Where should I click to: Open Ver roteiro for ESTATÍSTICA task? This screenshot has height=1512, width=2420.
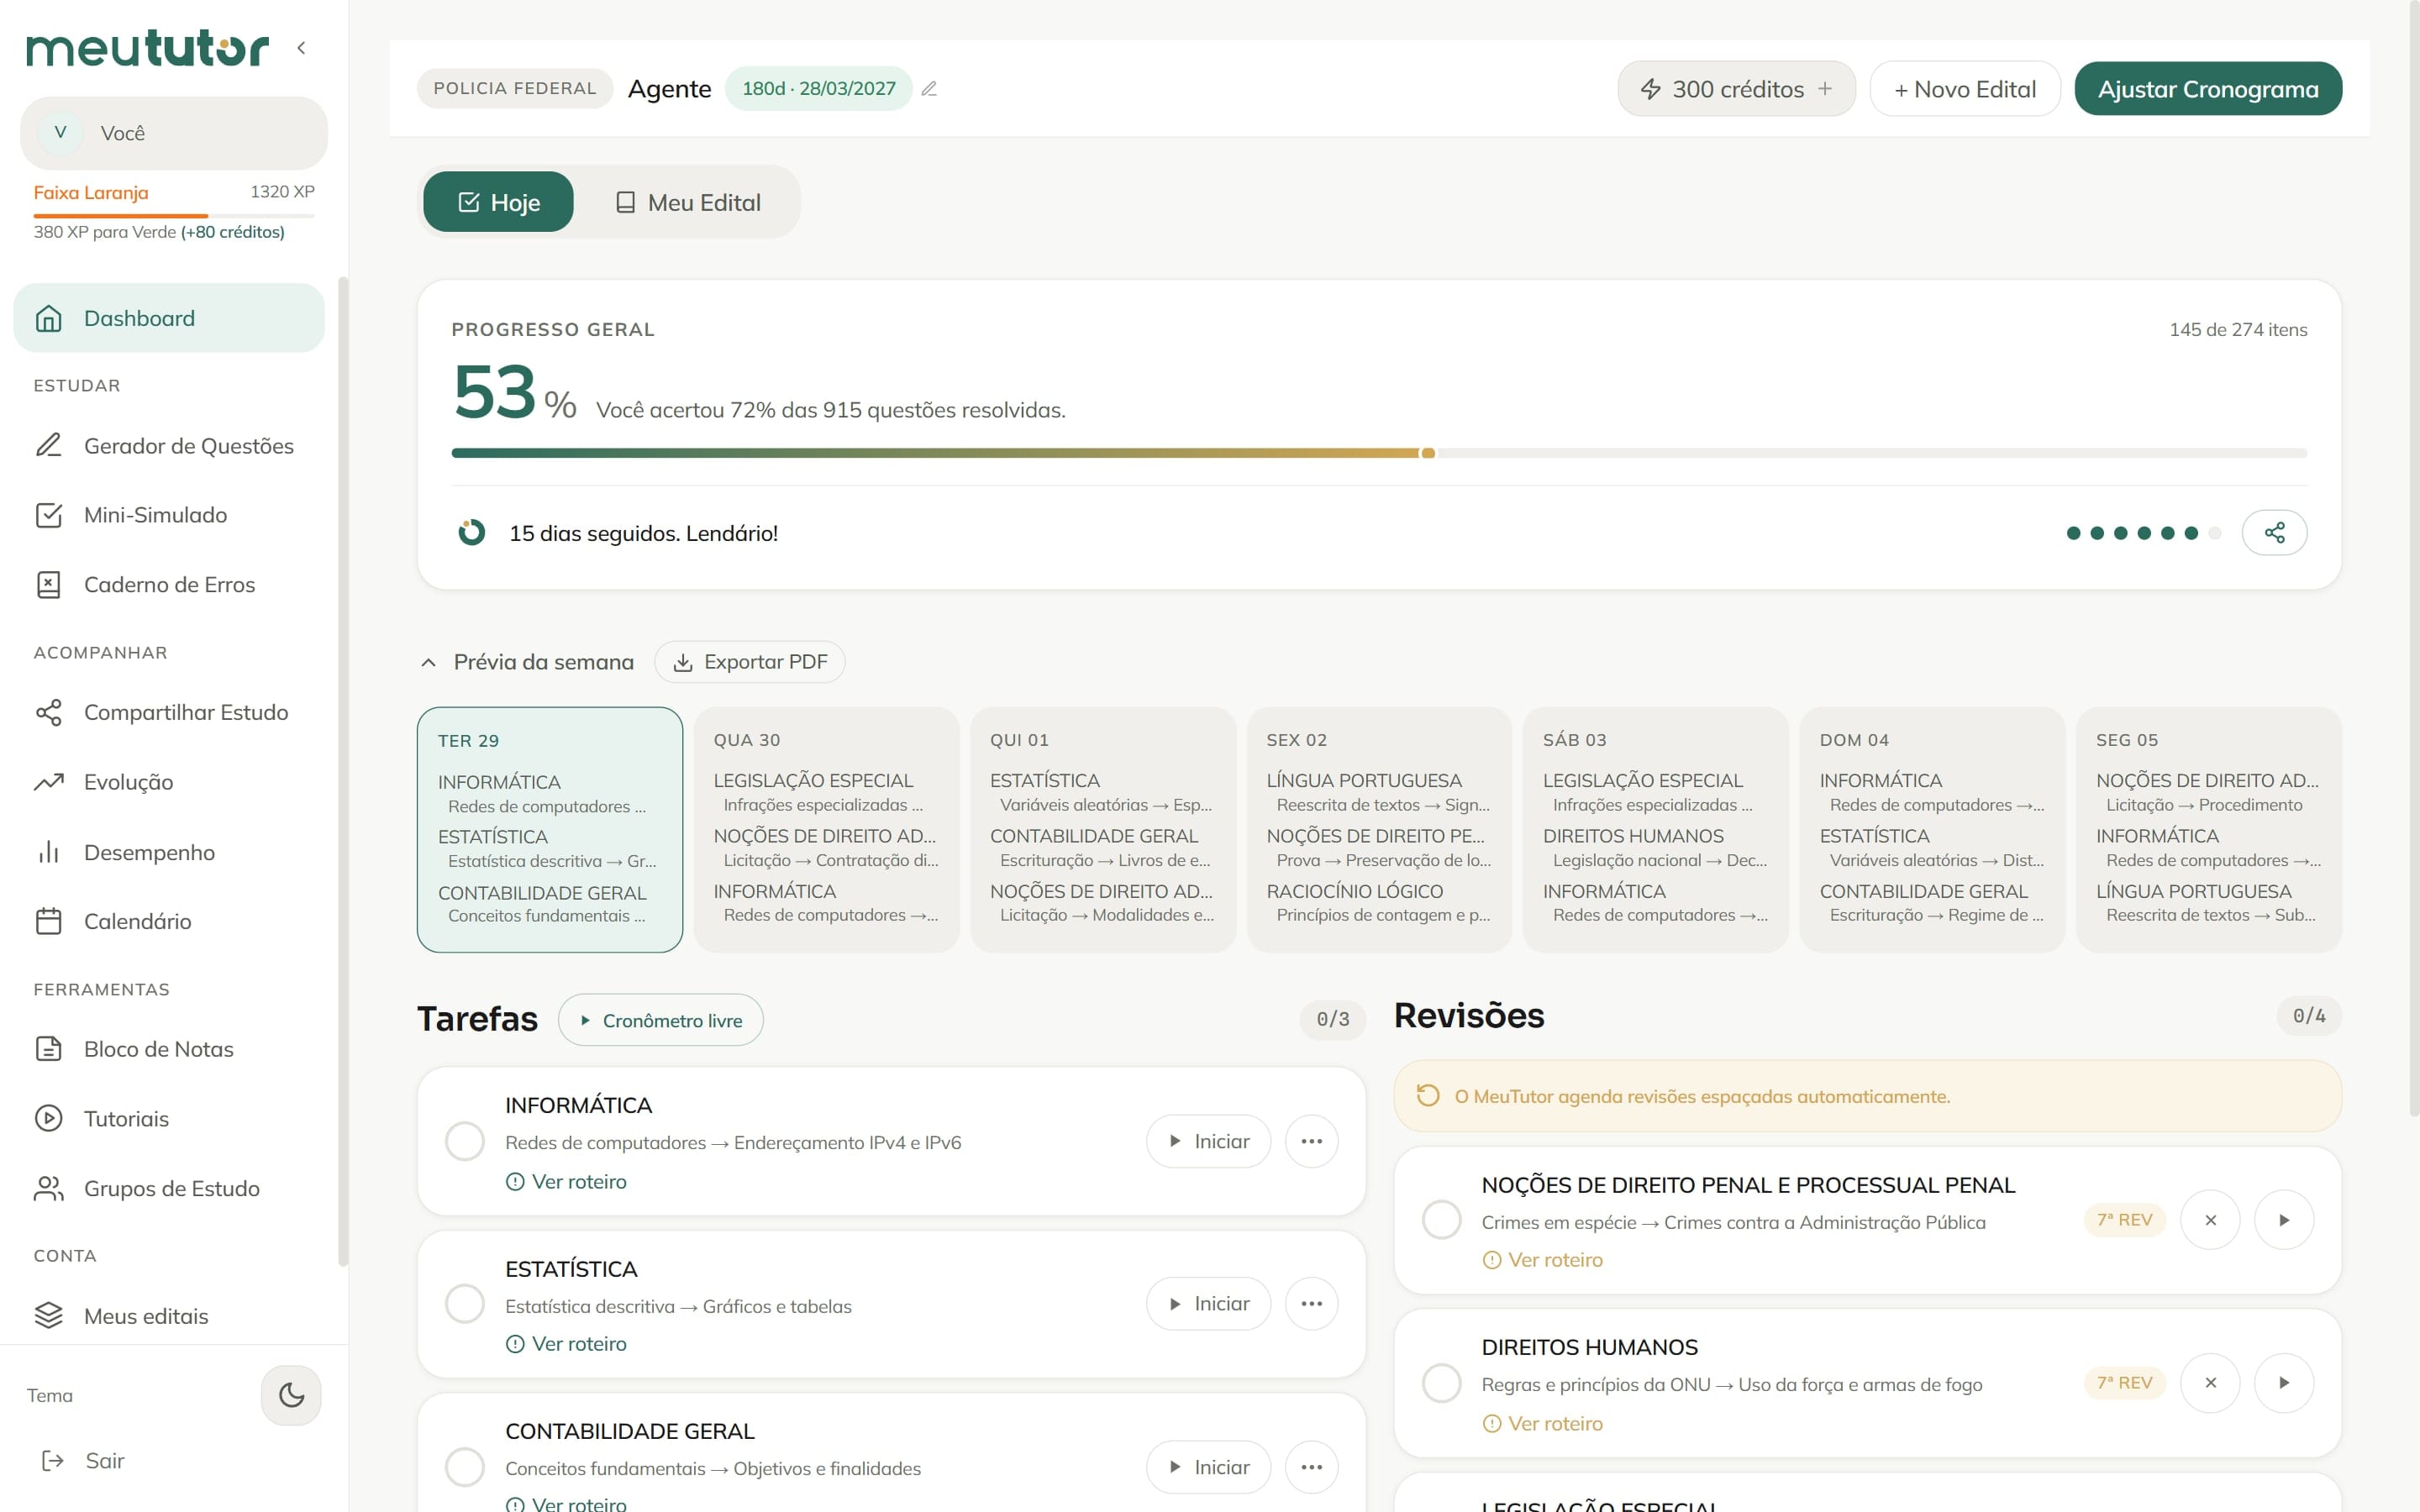click(566, 1343)
